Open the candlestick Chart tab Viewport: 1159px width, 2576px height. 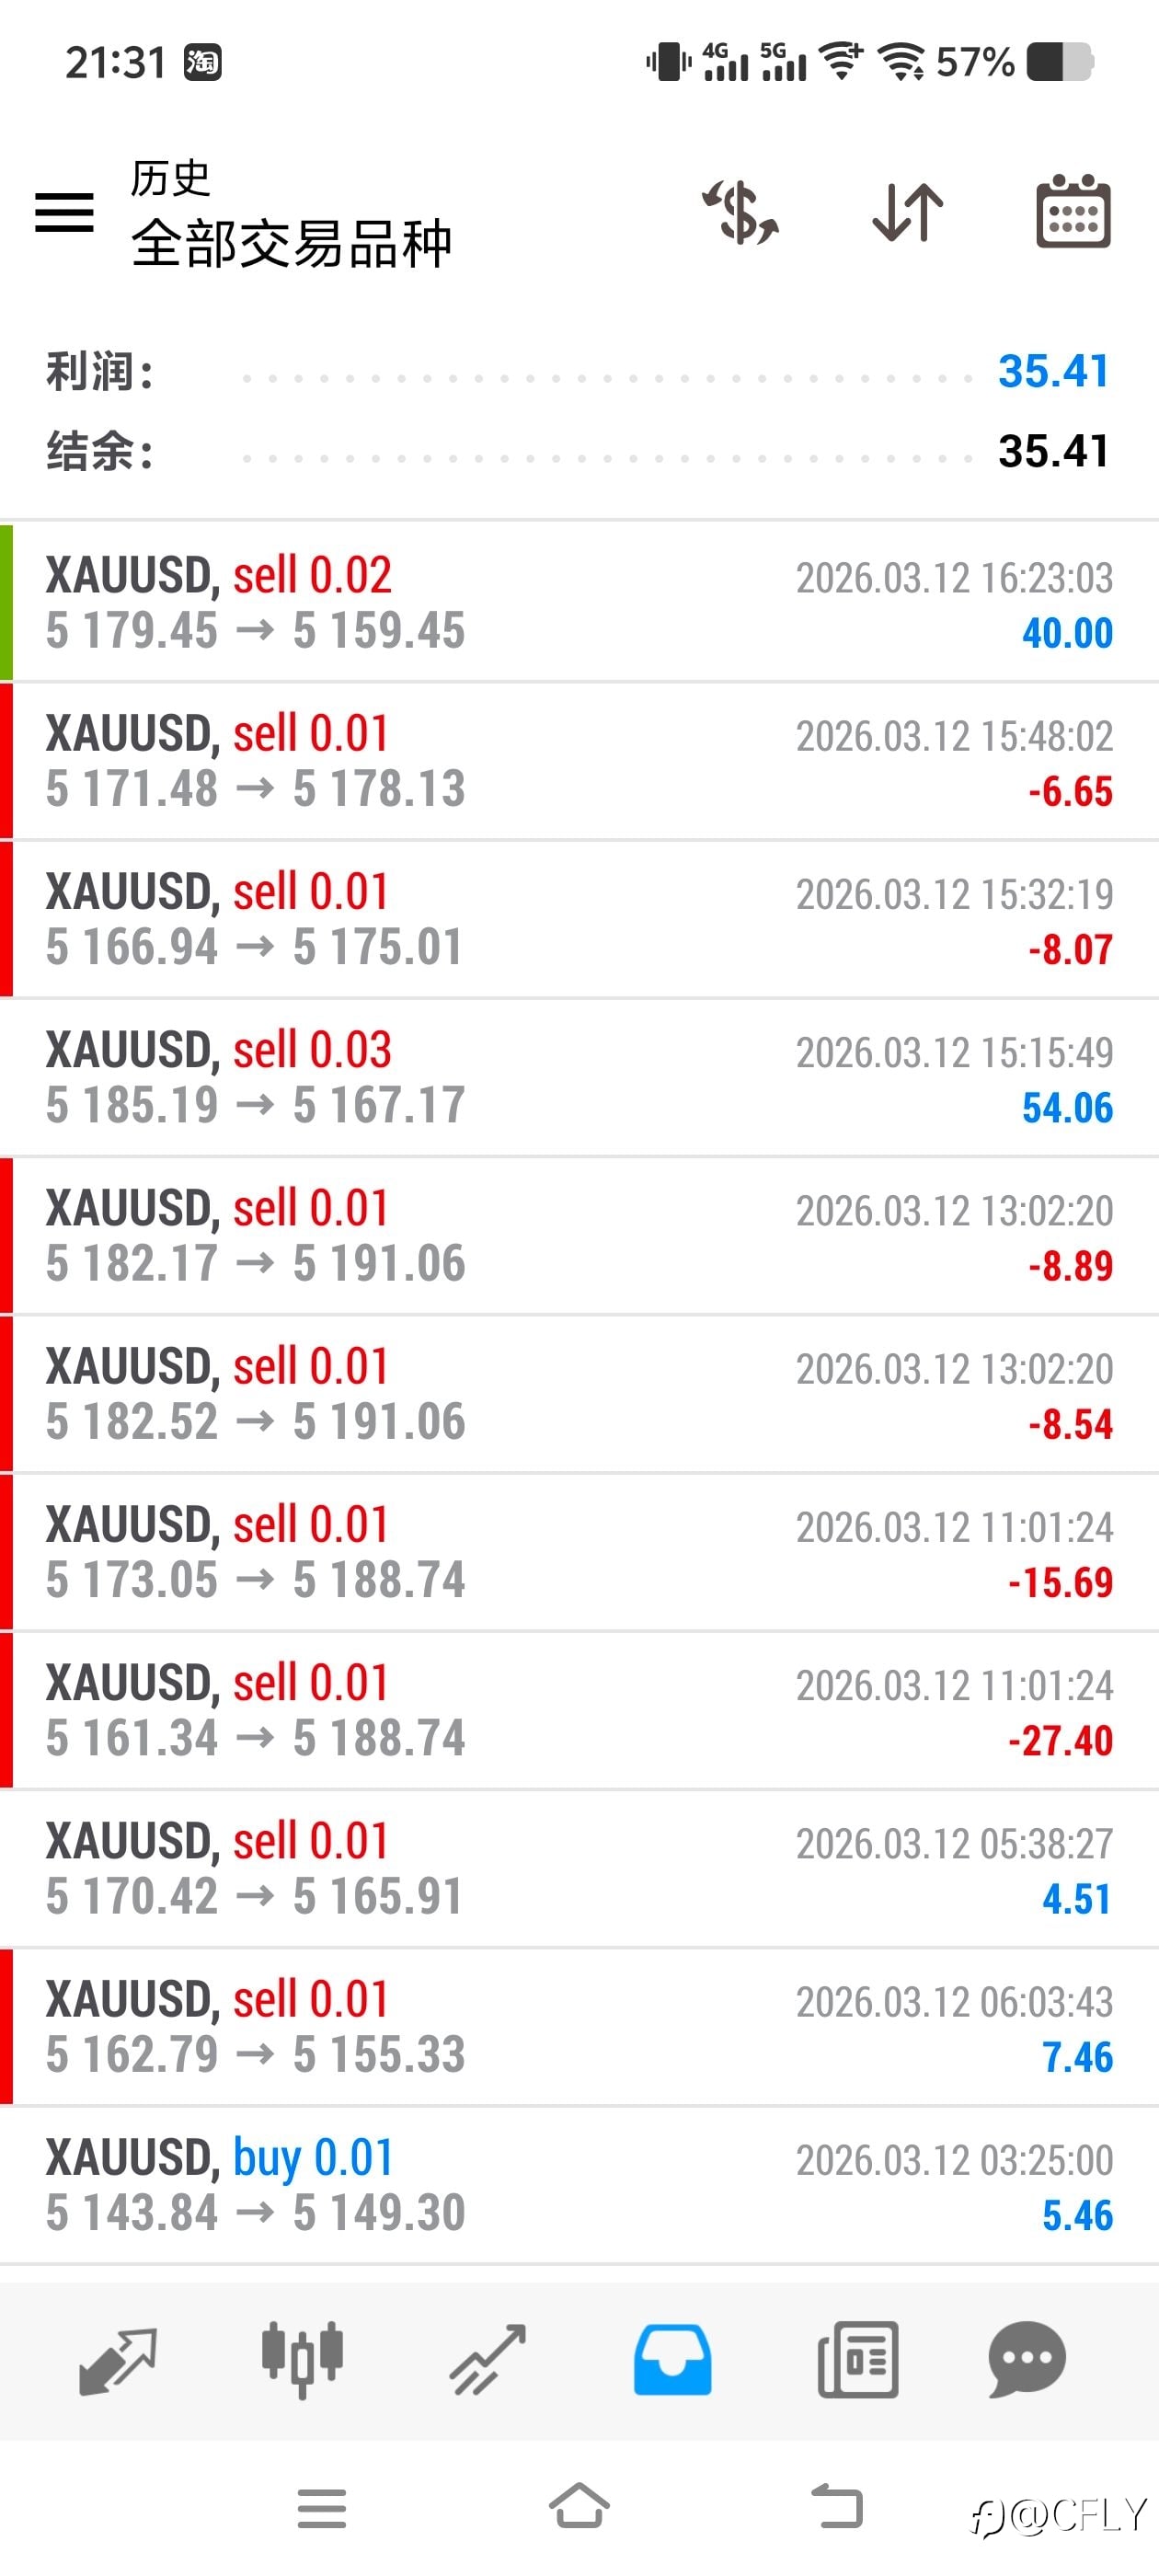[302, 2360]
